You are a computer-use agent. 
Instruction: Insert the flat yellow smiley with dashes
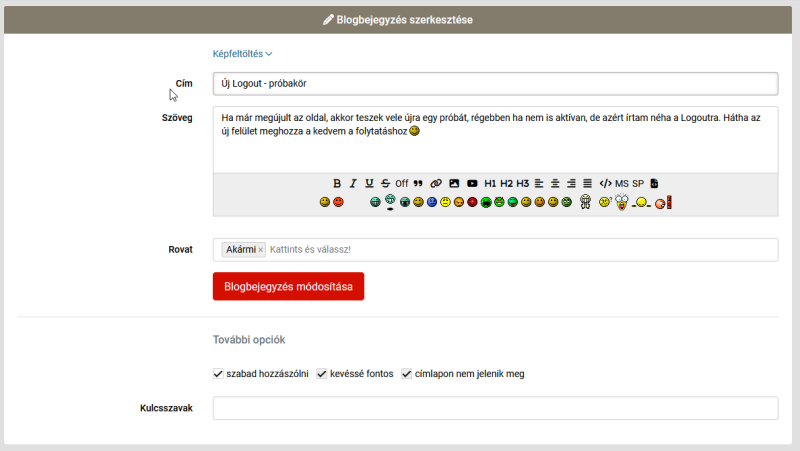pyautogui.click(x=641, y=203)
